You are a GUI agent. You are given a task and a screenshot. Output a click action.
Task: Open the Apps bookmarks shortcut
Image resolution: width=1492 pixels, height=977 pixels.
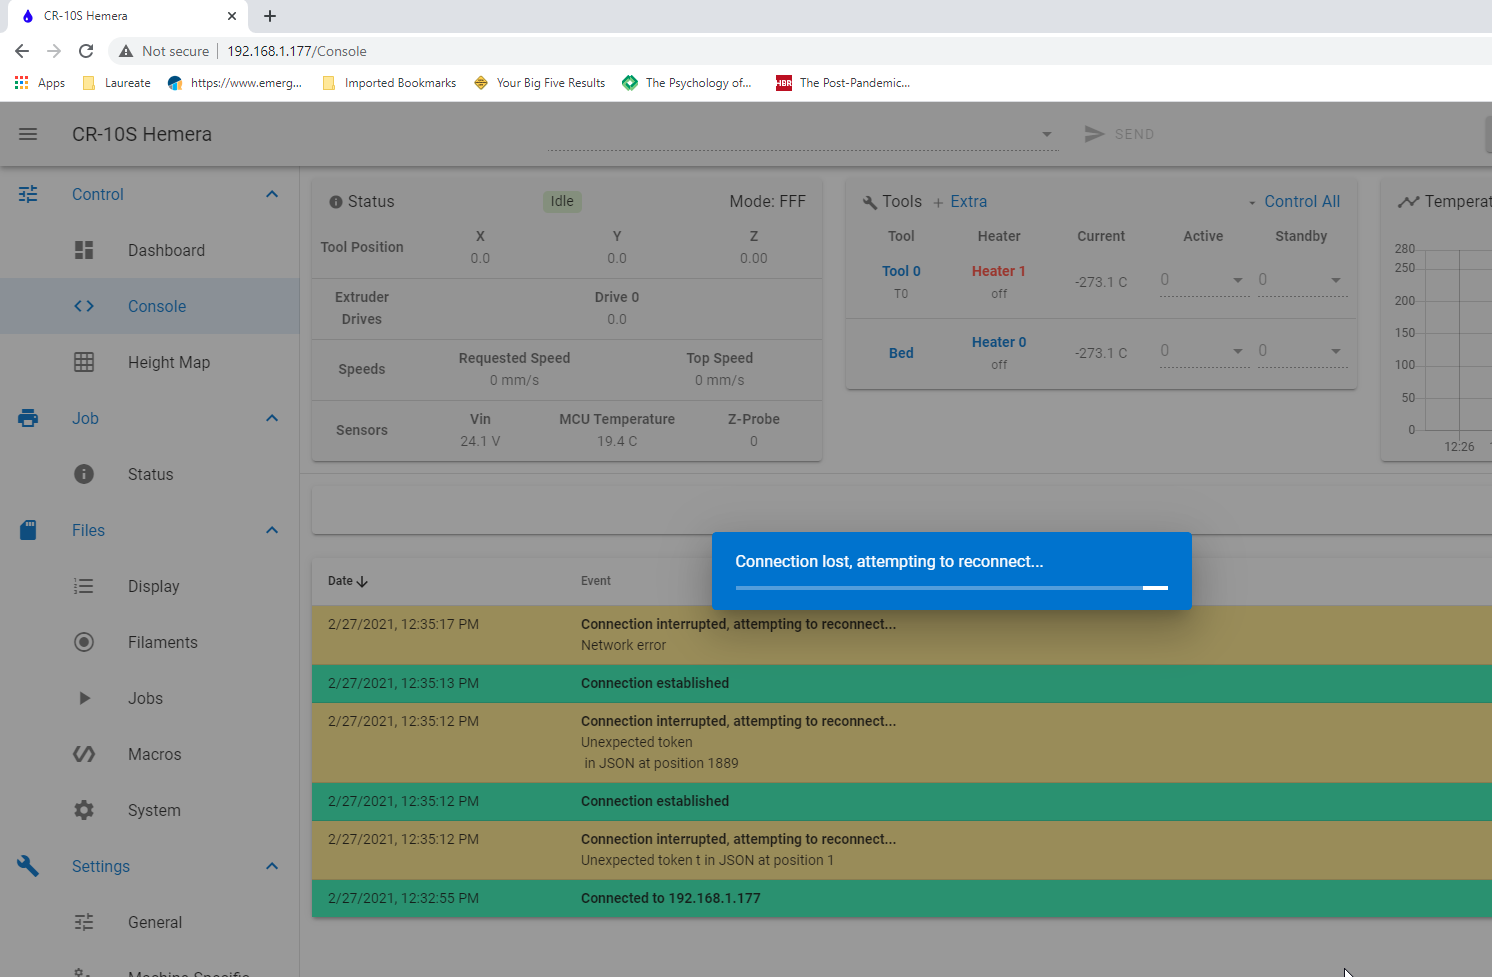[40, 83]
